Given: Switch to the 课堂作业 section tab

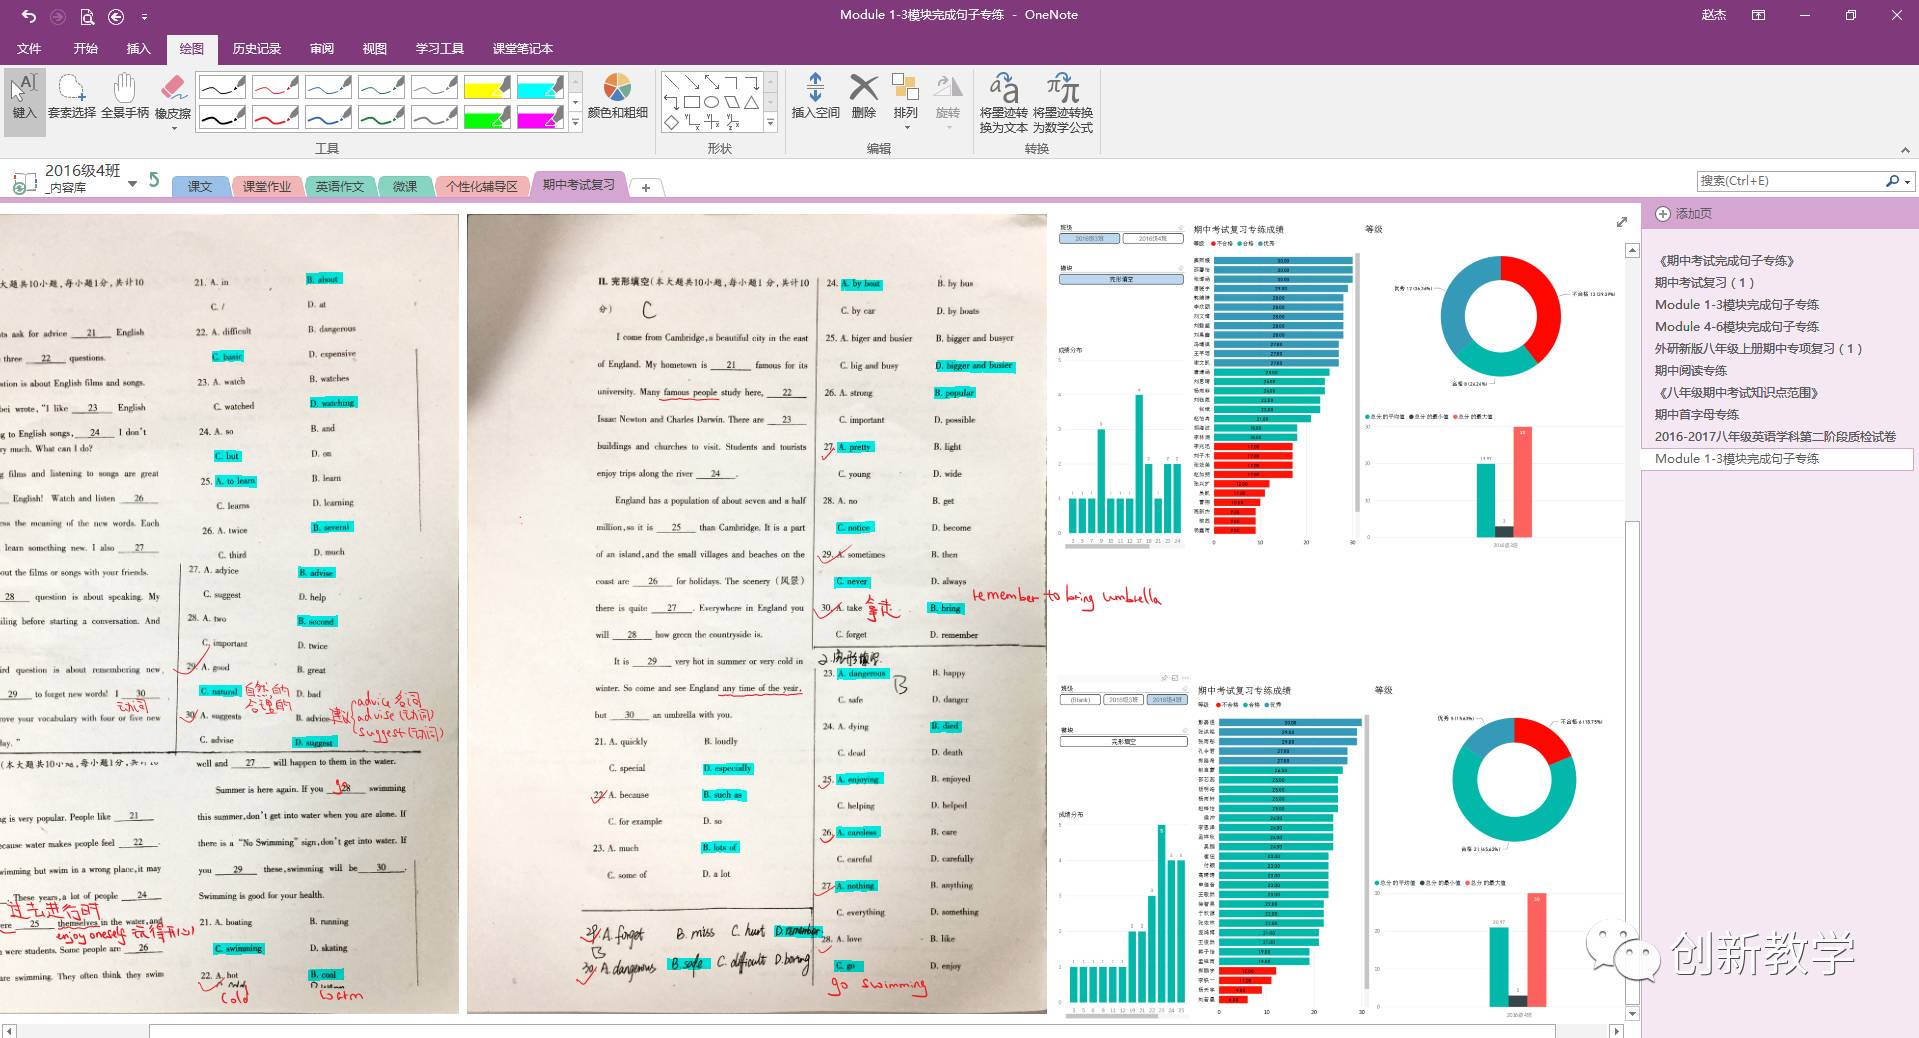Looking at the screenshot, I should [x=266, y=187].
